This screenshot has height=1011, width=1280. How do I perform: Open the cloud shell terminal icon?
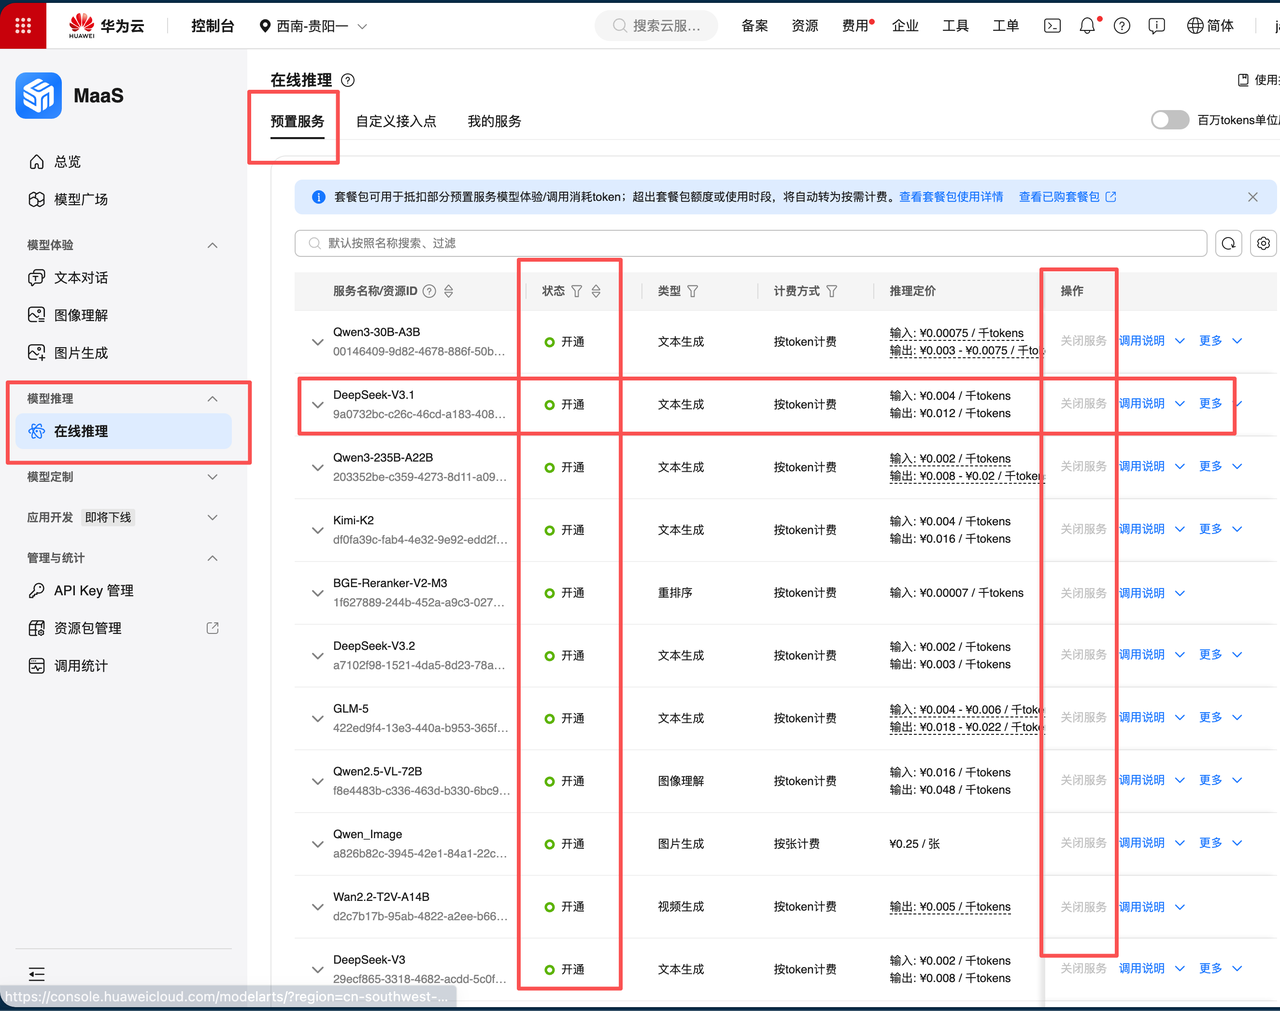pos(1052,26)
